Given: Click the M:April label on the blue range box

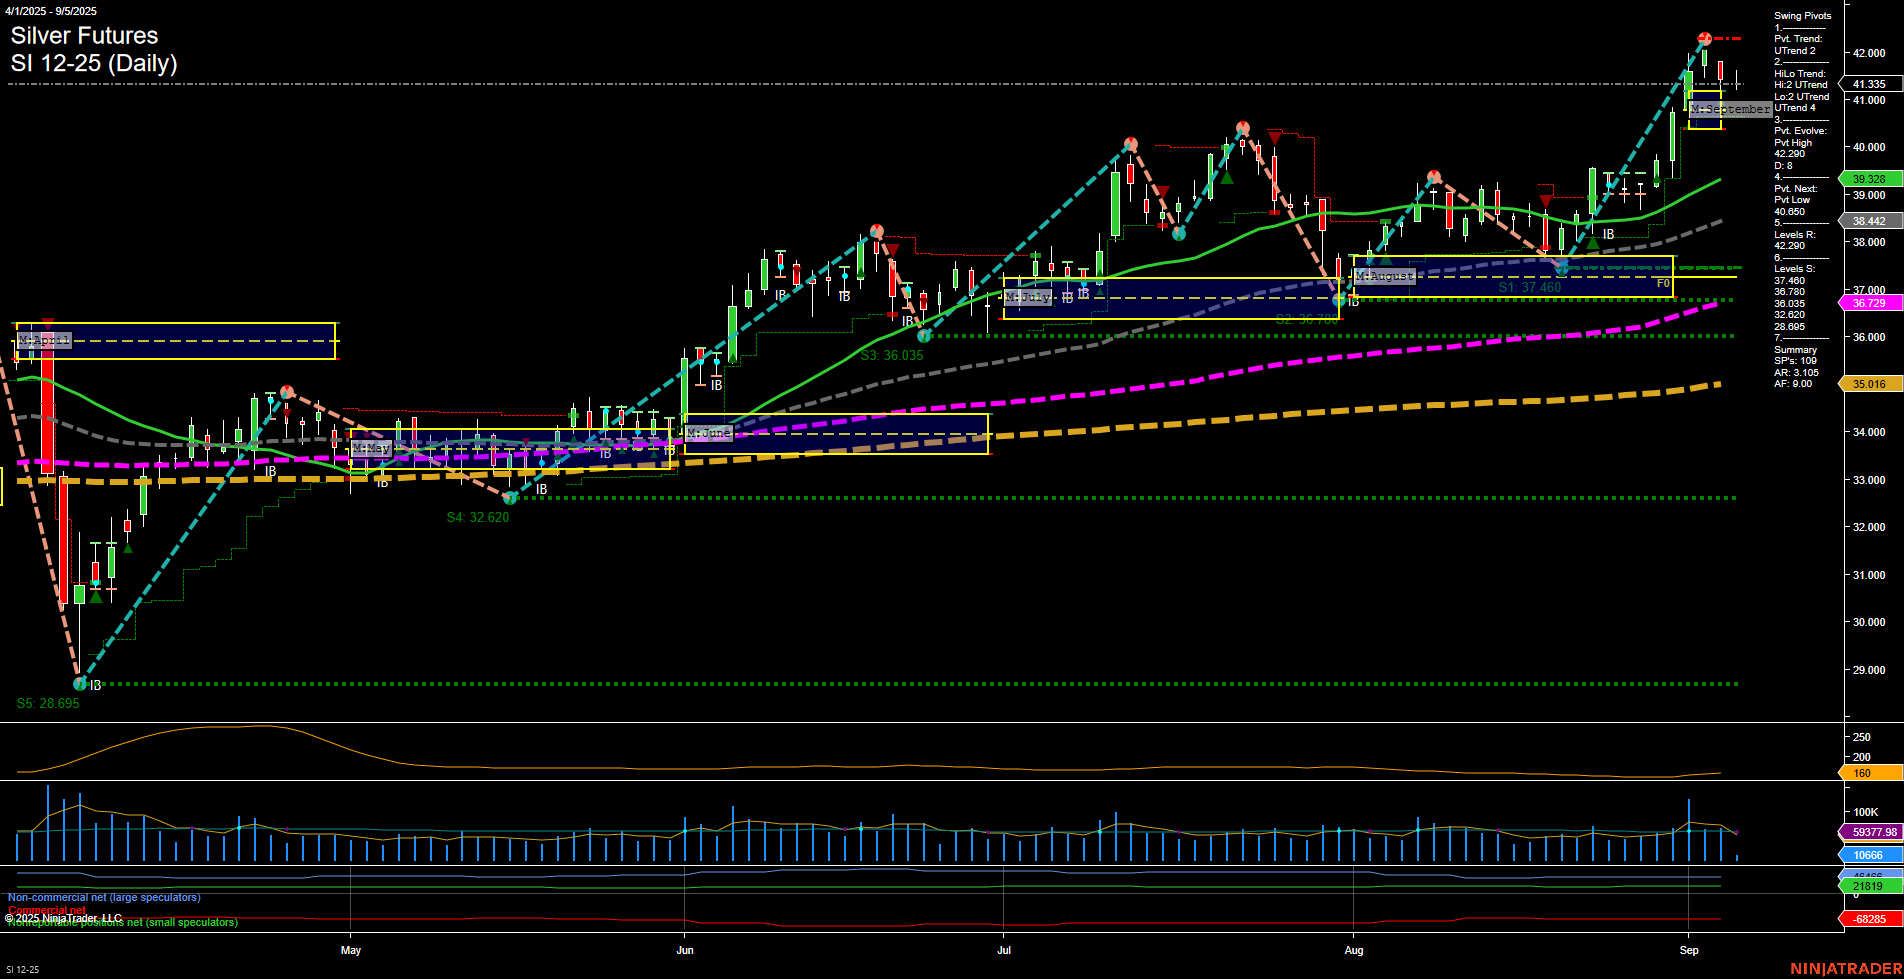Looking at the screenshot, I should [44, 340].
